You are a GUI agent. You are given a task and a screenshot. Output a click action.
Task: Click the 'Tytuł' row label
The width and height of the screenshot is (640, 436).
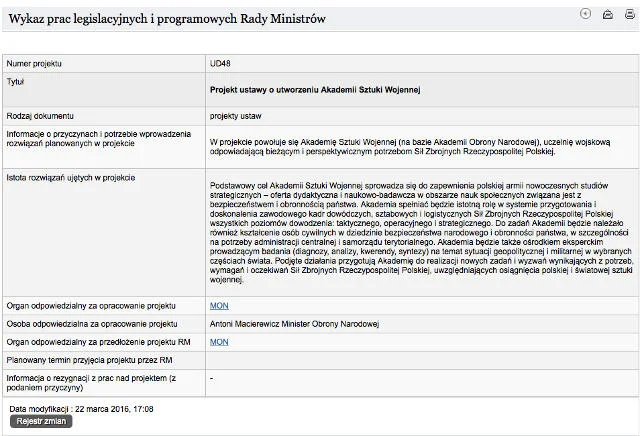15,82
